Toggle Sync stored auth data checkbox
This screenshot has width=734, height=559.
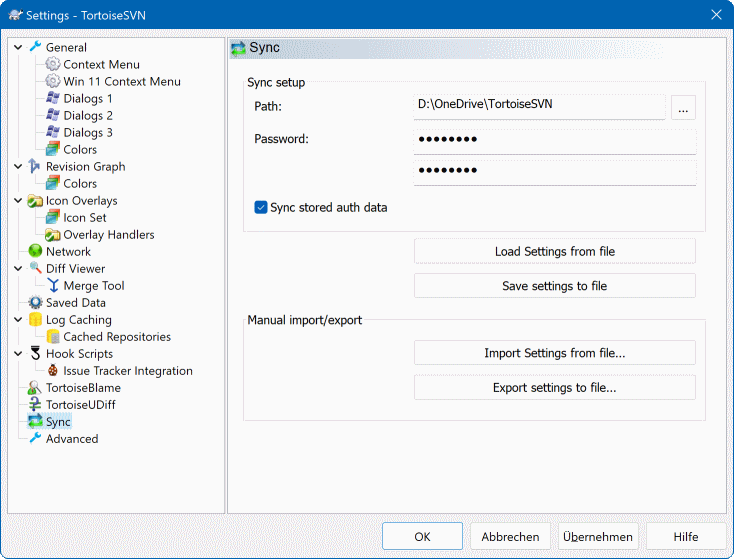click(261, 207)
